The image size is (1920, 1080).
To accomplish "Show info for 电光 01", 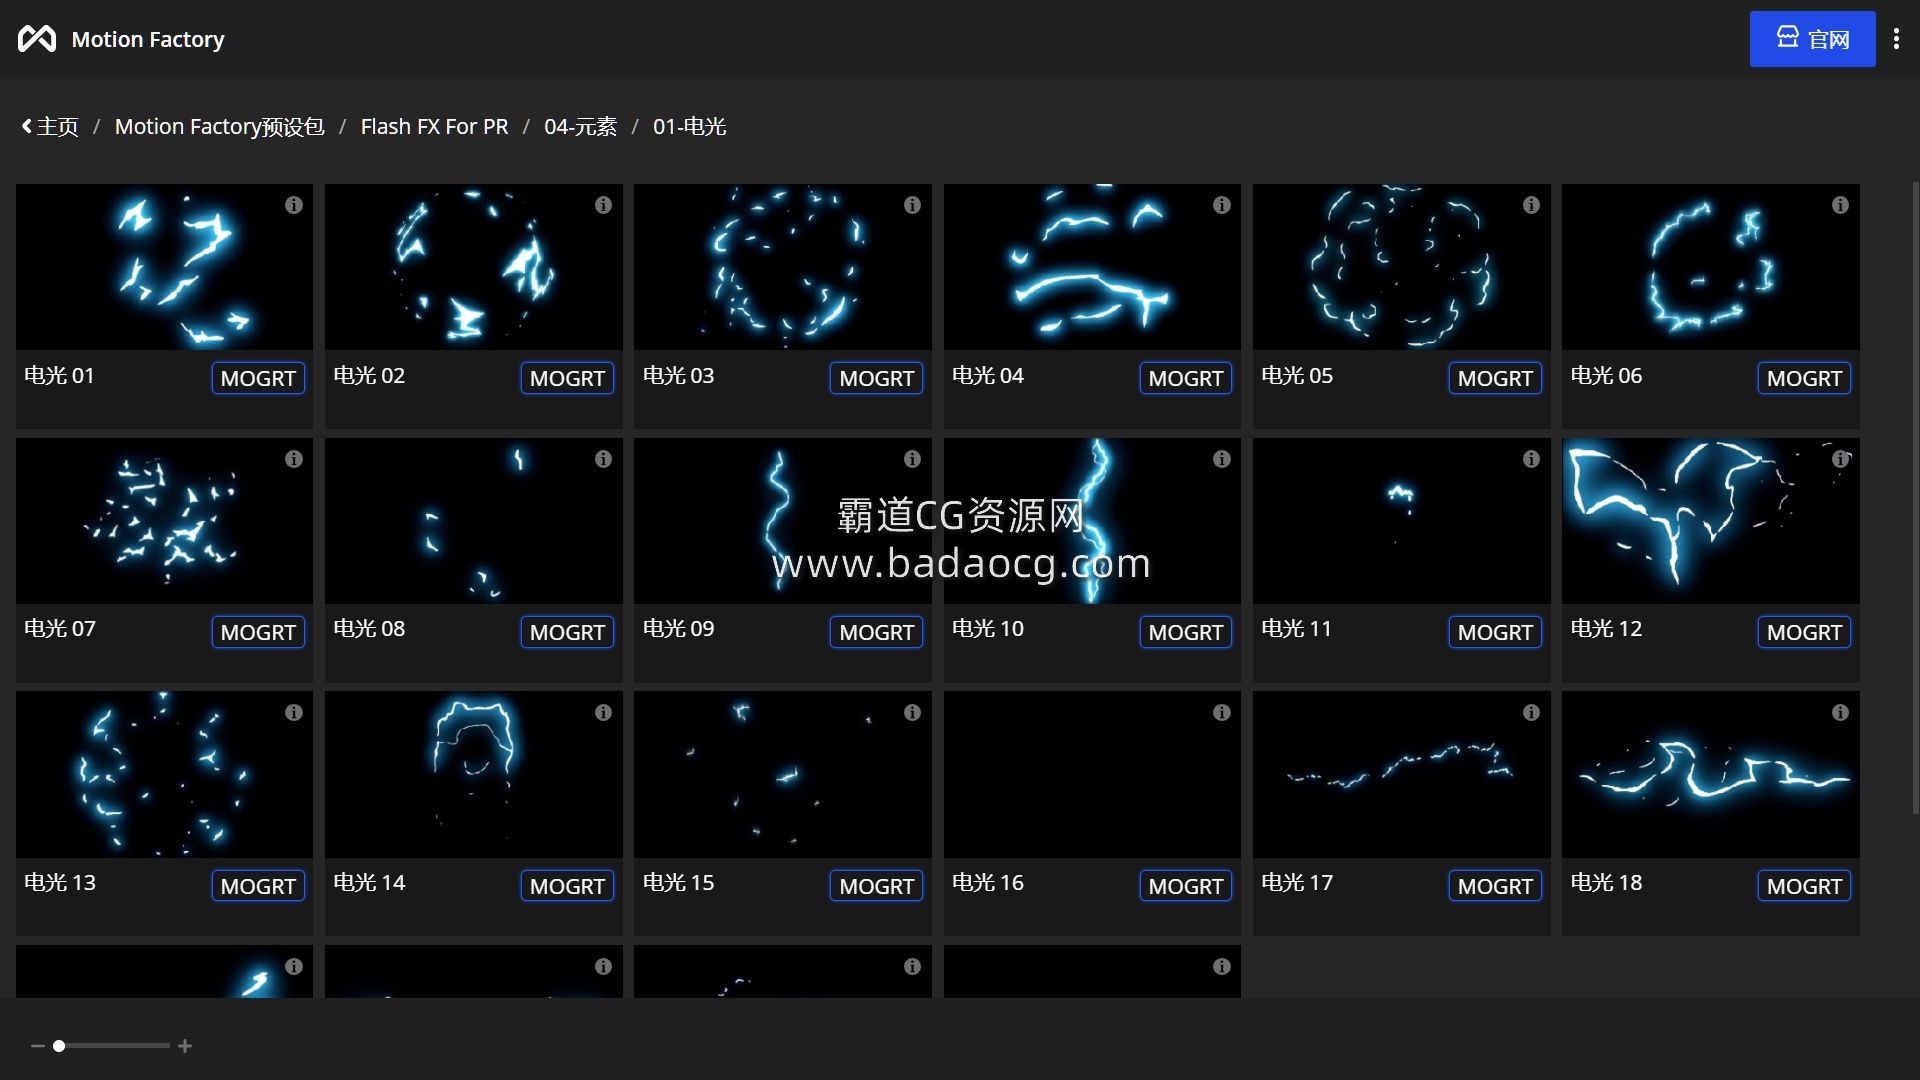I will [x=293, y=205].
